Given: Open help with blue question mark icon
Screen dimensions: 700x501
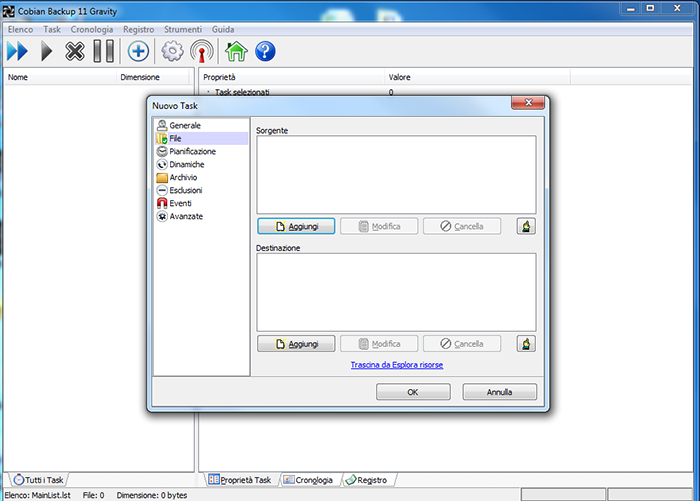Looking at the screenshot, I should (x=265, y=51).
